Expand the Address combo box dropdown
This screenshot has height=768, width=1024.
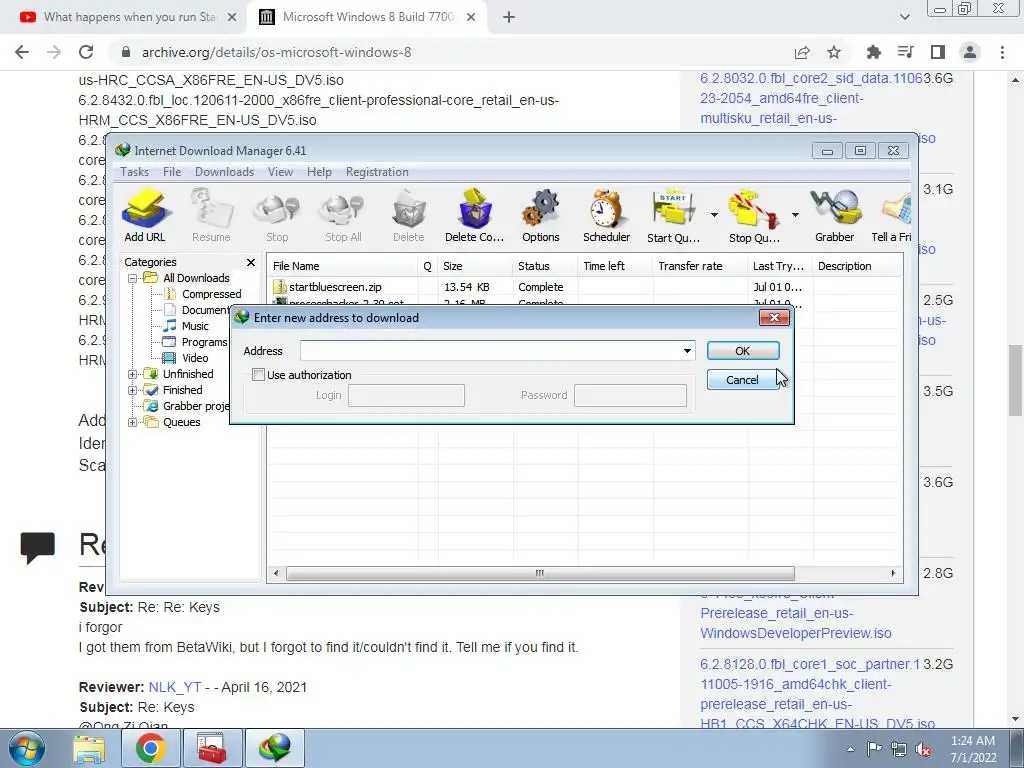[687, 351]
